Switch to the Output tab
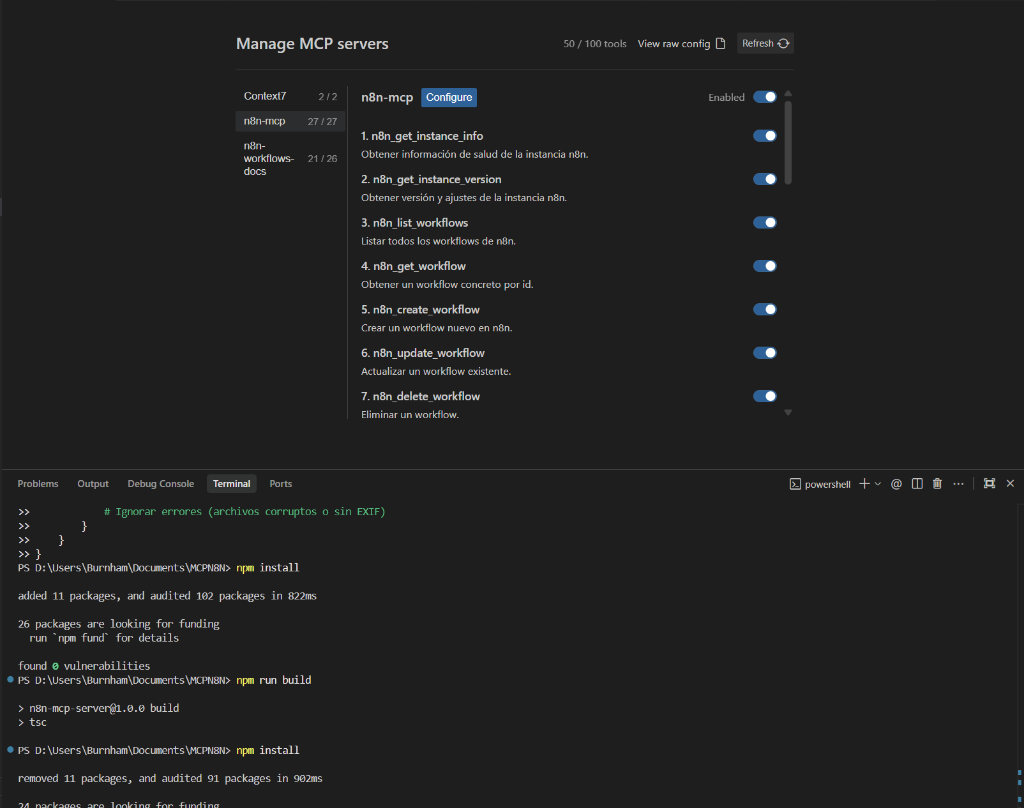The image size is (1024, 808). (x=93, y=484)
